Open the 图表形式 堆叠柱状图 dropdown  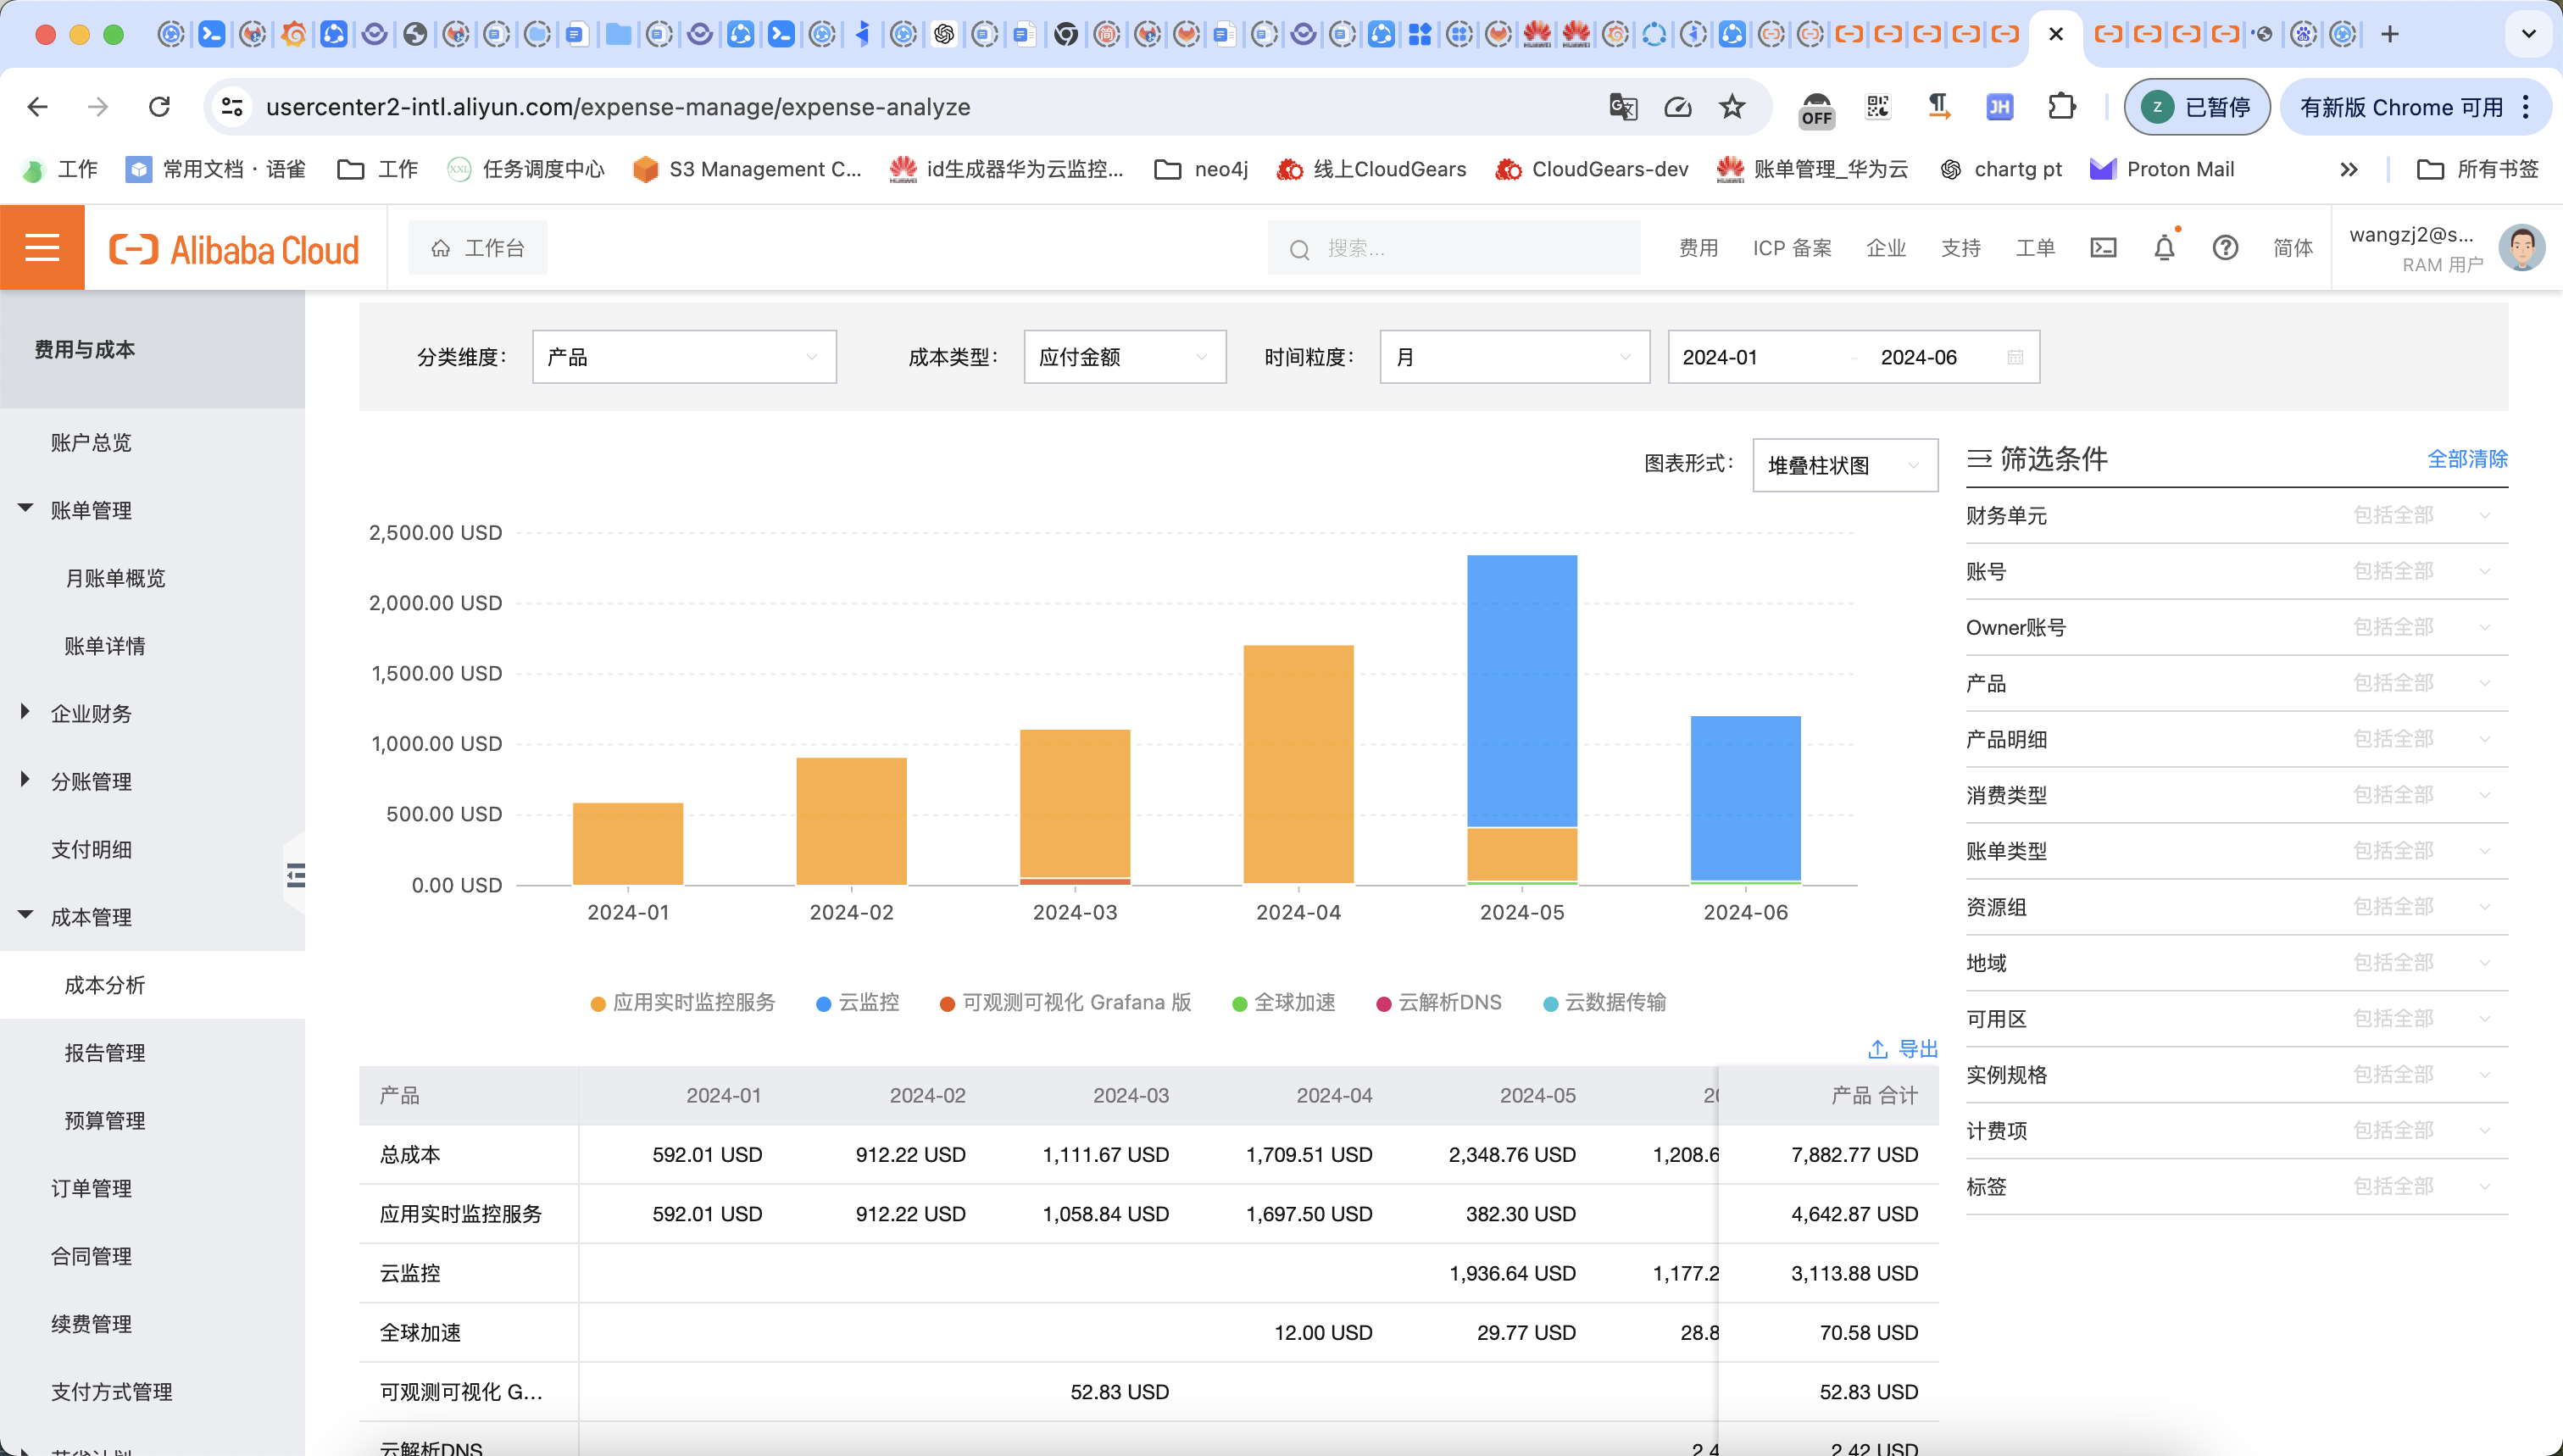click(x=1845, y=465)
